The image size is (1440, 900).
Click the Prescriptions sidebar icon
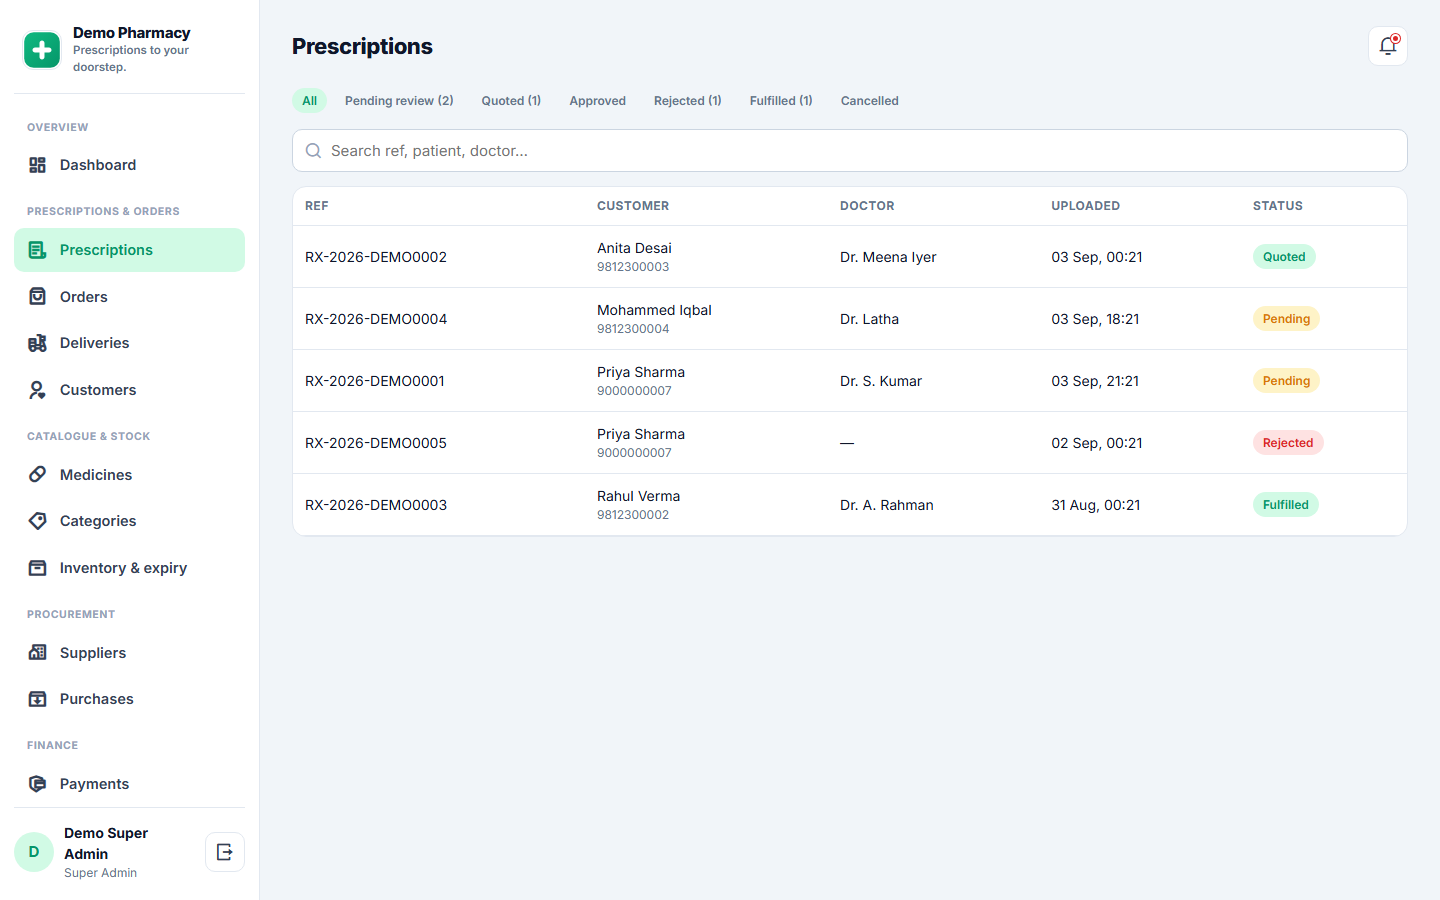tap(37, 250)
